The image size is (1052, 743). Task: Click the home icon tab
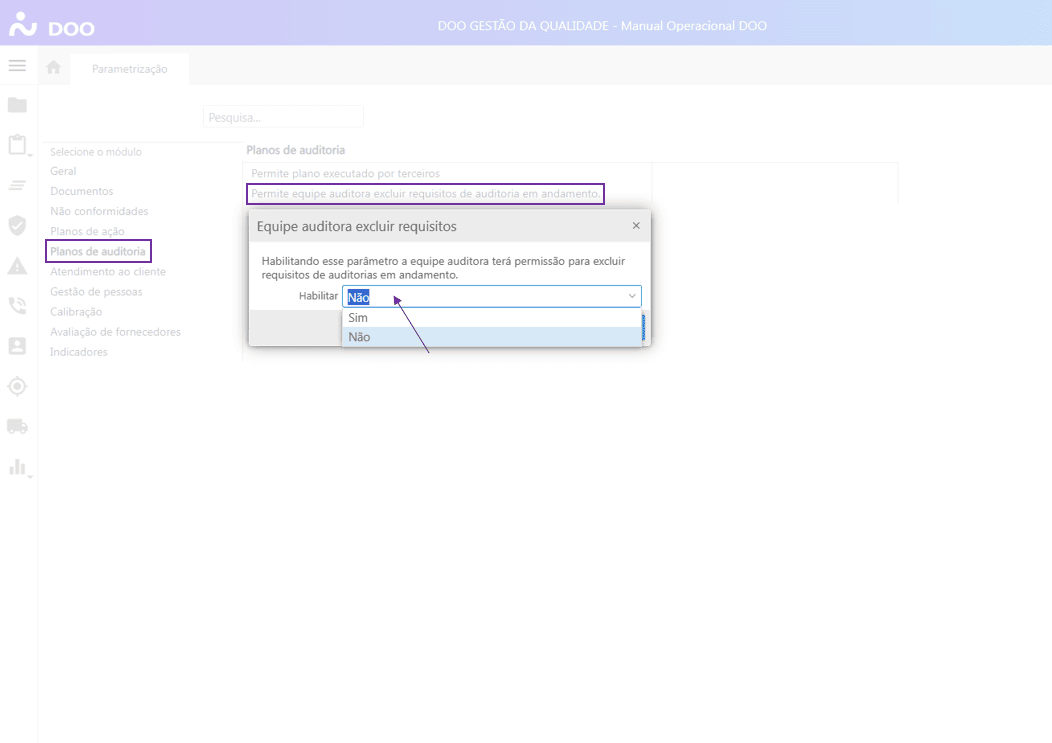click(x=54, y=68)
